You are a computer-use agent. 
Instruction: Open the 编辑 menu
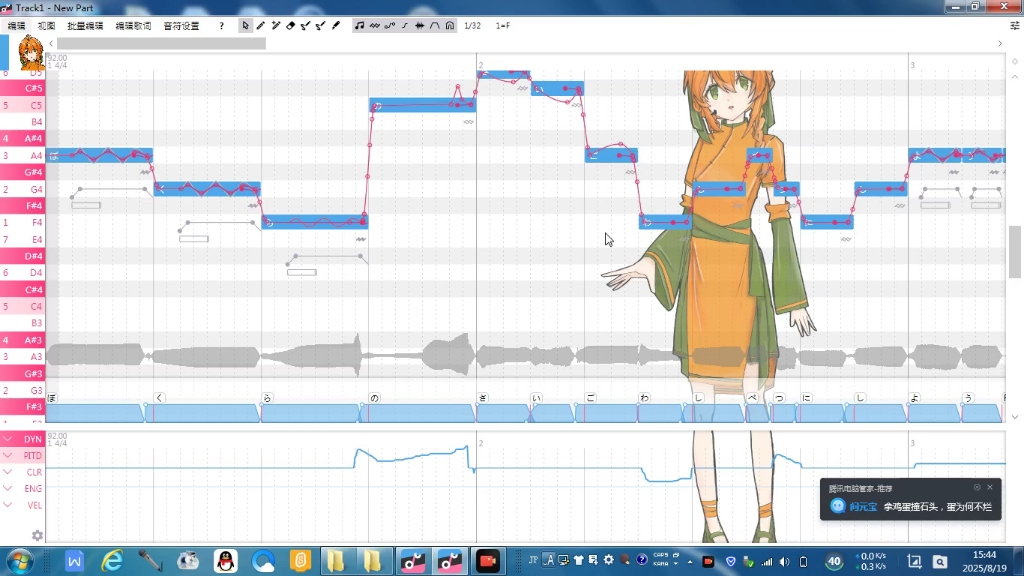pyautogui.click(x=16, y=25)
